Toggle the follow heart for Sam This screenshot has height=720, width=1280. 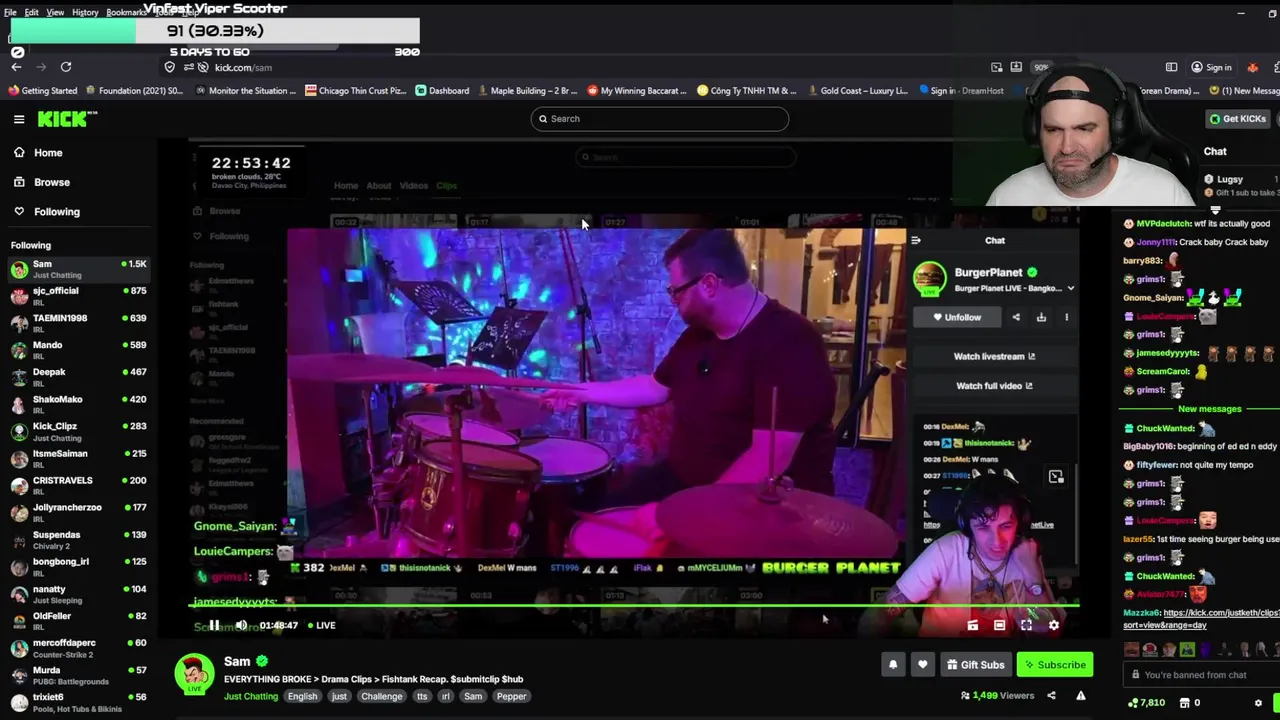(922, 665)
